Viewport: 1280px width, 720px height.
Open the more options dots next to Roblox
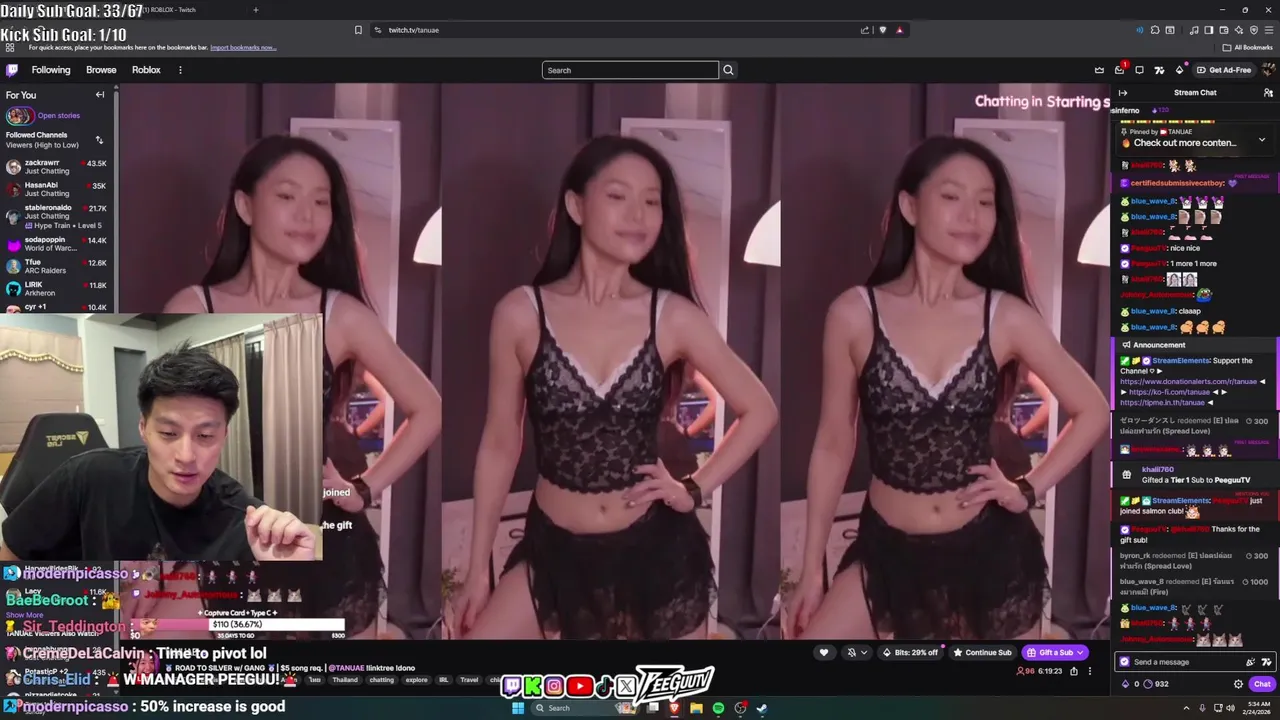(180, 70)
